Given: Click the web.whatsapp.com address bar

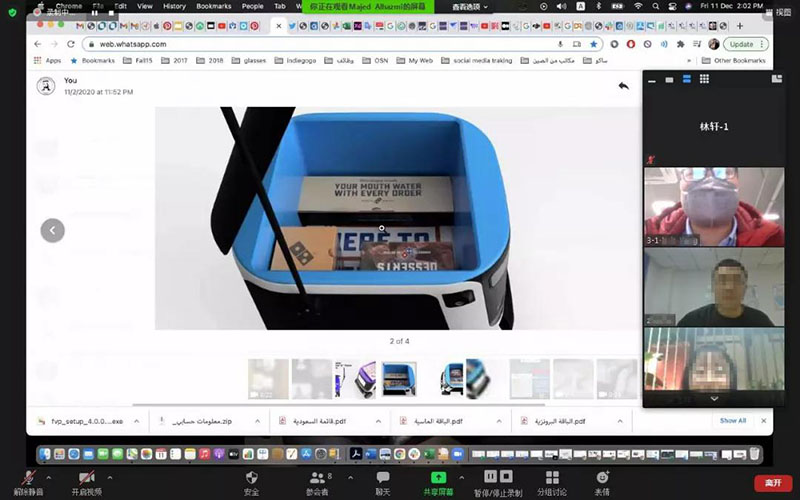Looking at the screenshot, I should point(342,44).
